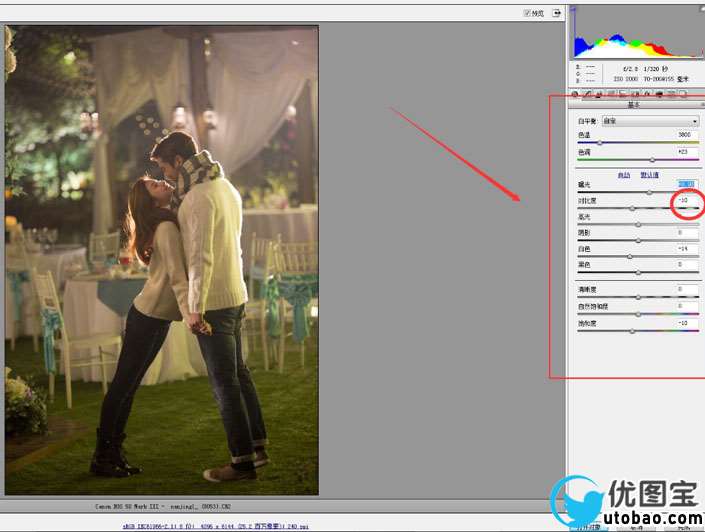Click the 饱和度 saturation slider handle
The image size is (705, 532).
click(x=632, y=331)
